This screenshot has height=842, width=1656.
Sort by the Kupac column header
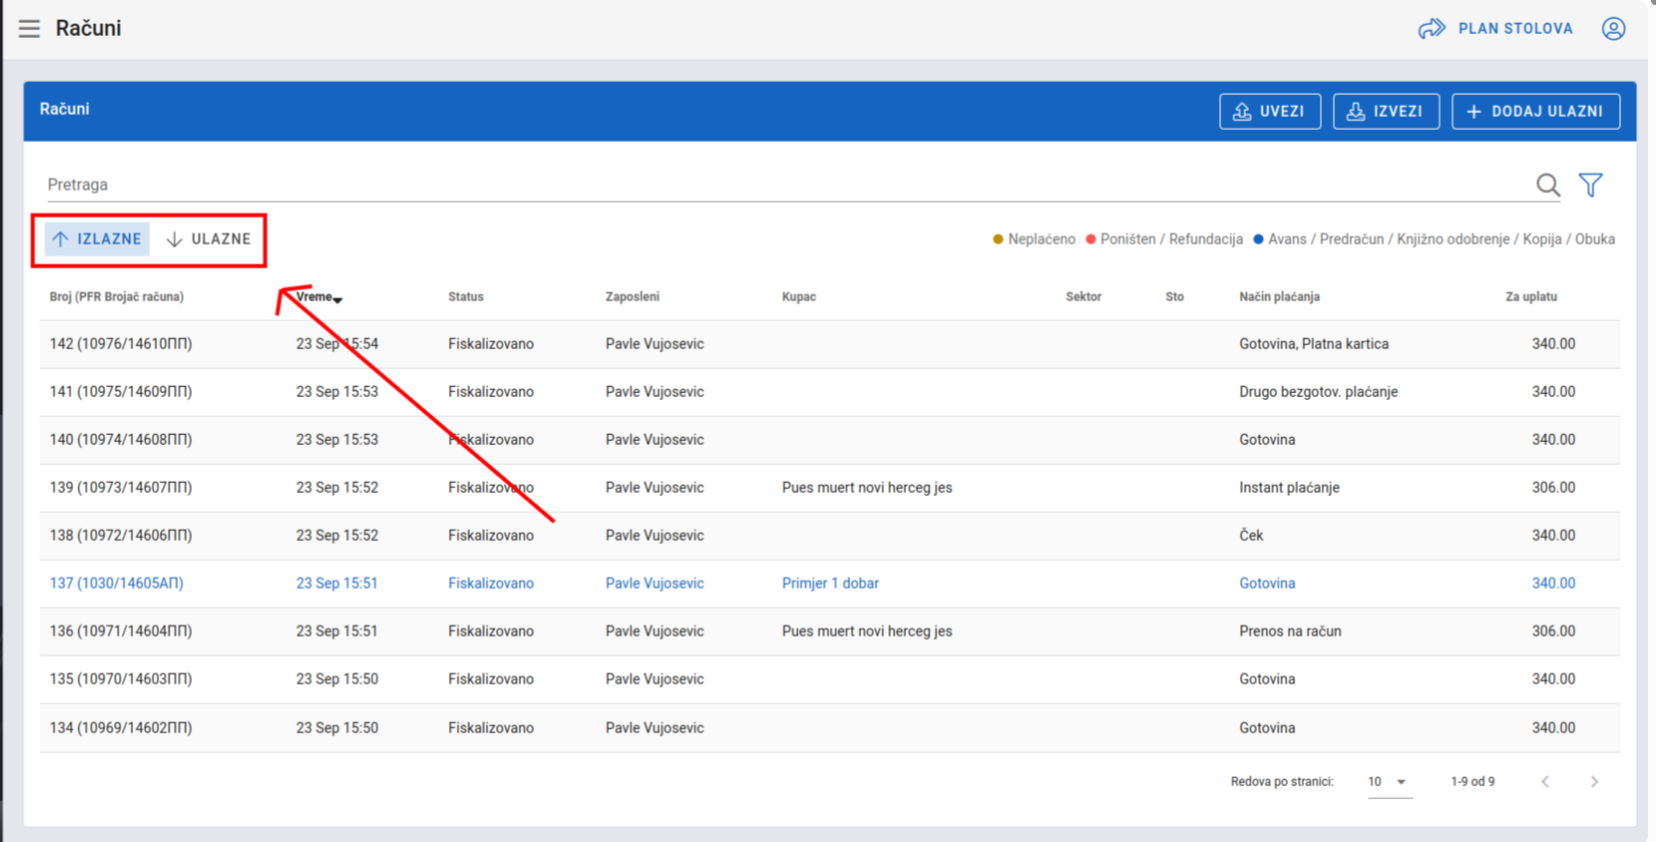799,297
